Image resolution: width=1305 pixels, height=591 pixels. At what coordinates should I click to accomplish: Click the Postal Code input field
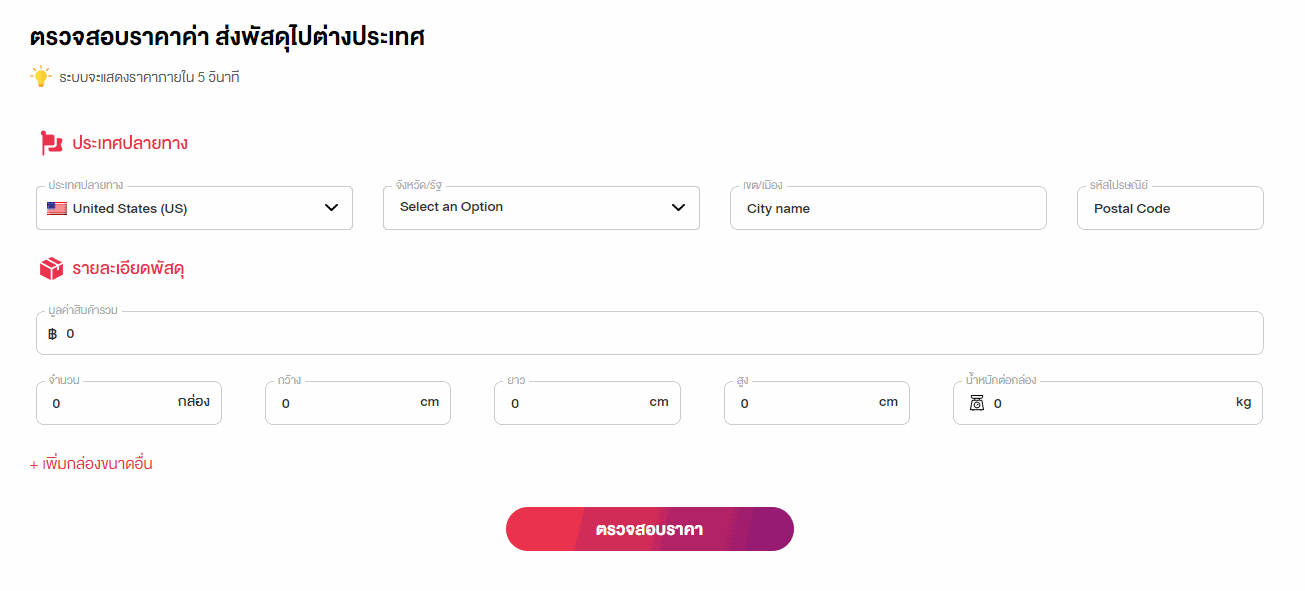tap(1170, 208)
